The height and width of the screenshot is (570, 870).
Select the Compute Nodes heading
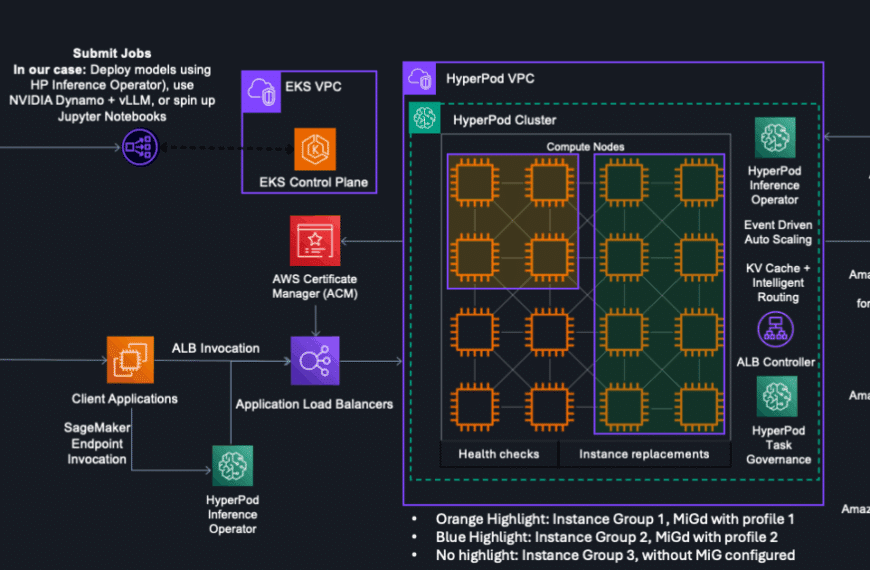[x=585, y=147]
